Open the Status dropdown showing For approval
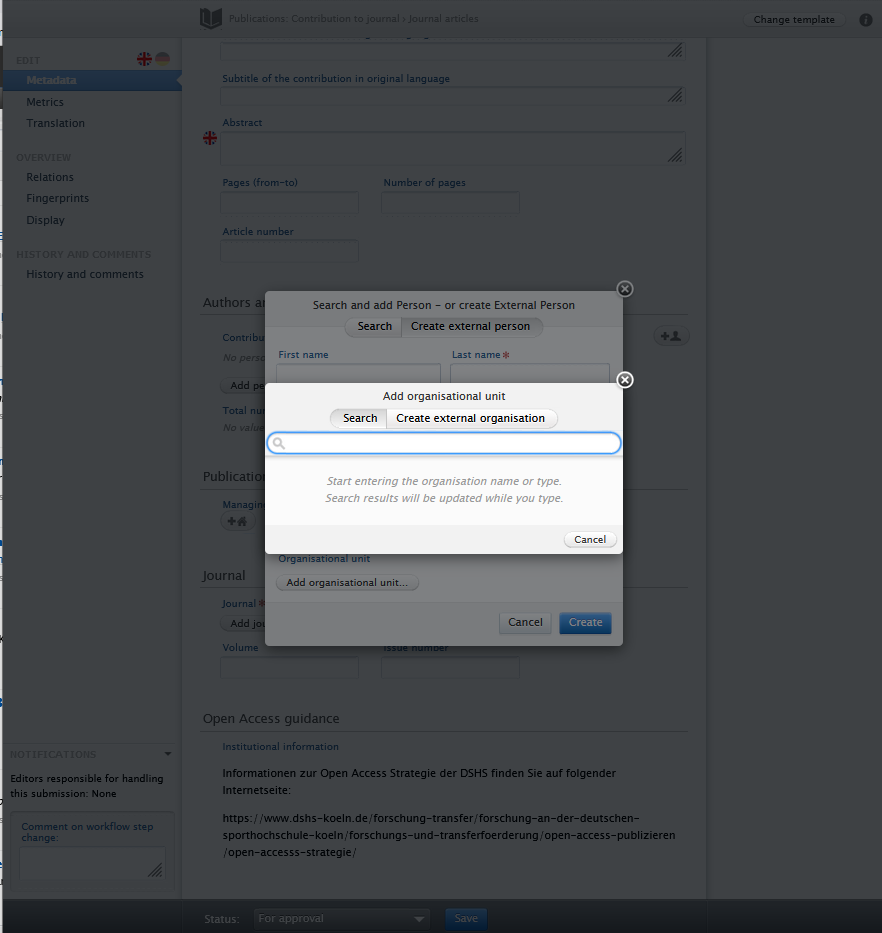 click(x=341, y=918)
